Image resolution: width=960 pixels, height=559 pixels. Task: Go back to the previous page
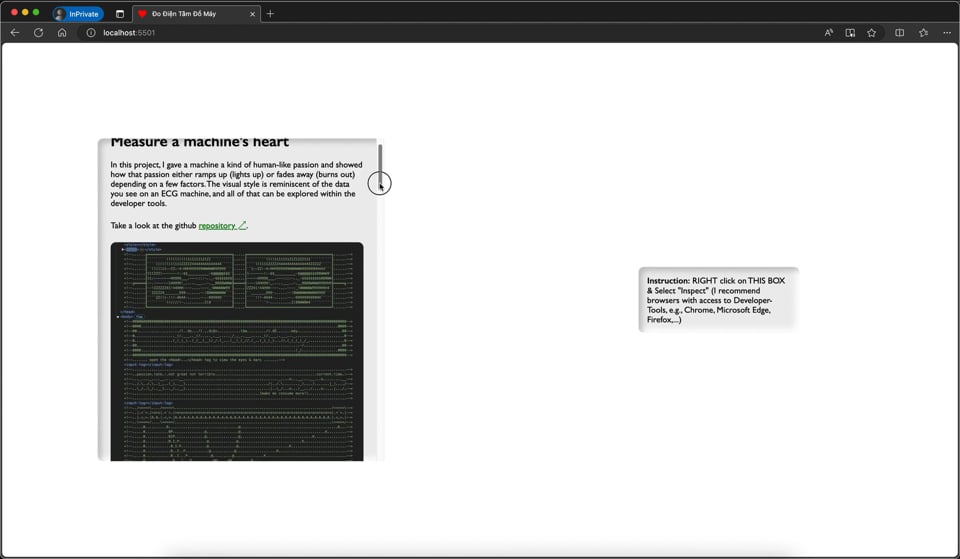(x=15, y=32)
